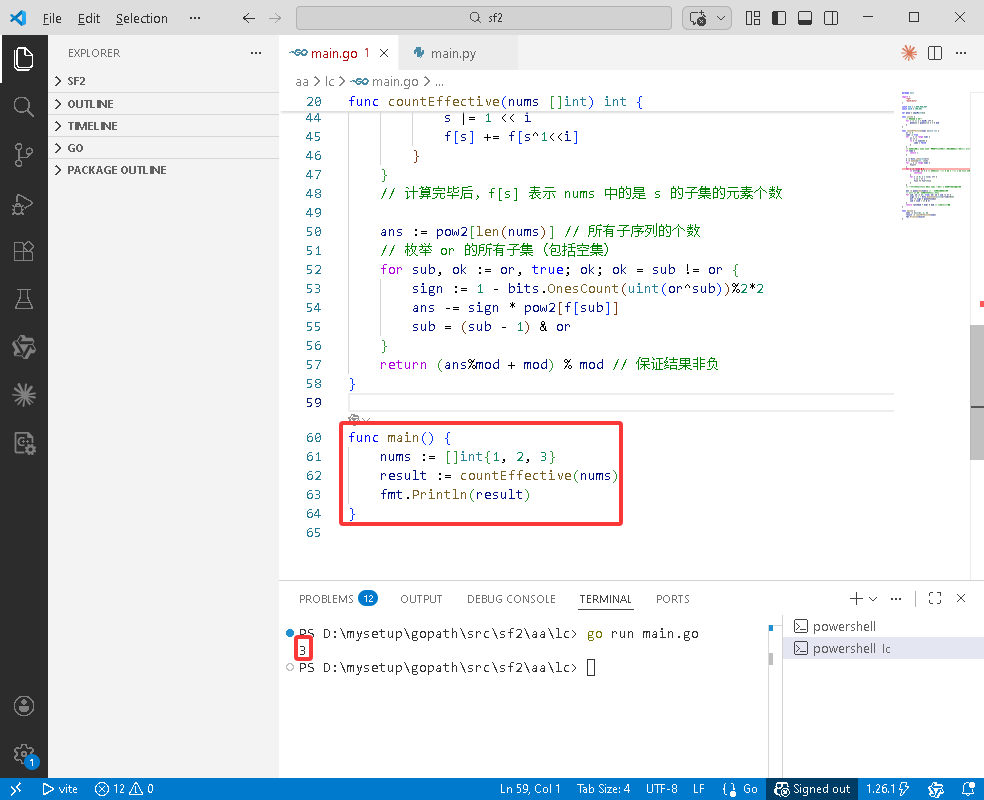
Task: Open editor More Actions ellipsis
Action: (x=961, y=53)
